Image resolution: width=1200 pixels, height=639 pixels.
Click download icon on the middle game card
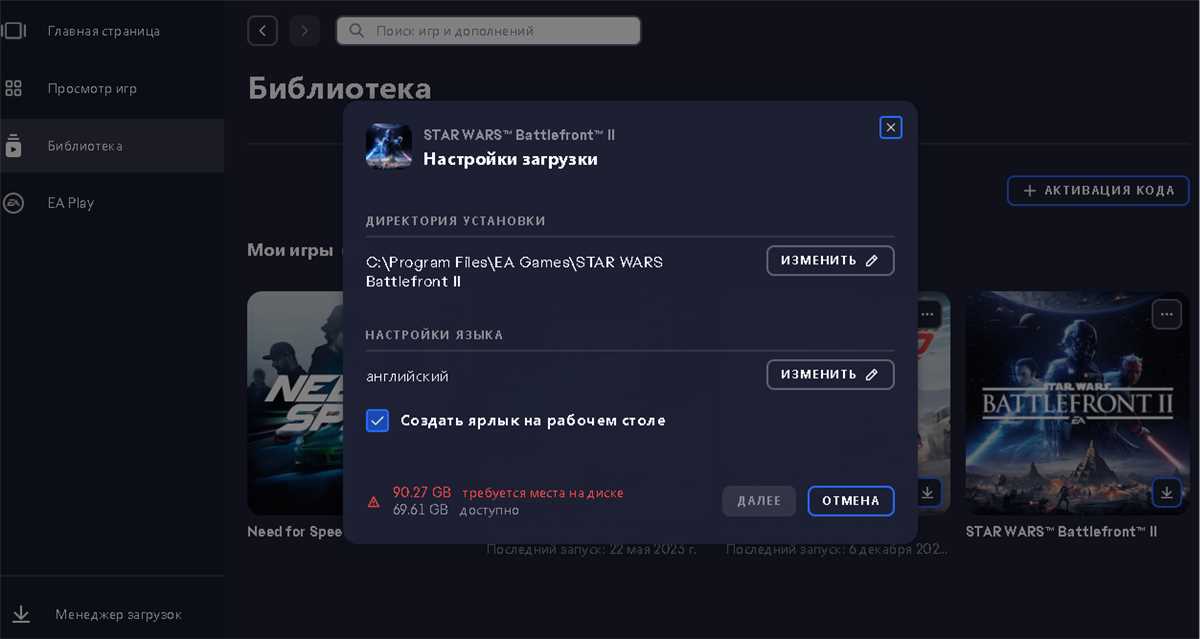927,492
